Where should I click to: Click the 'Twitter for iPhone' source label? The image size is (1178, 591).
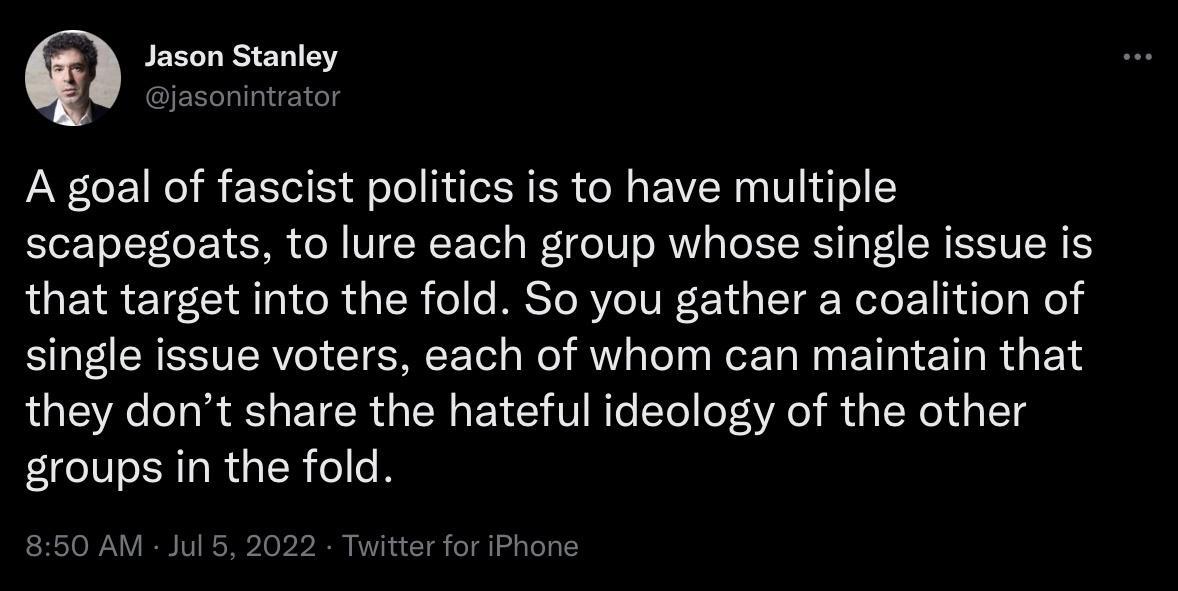[x=462, y=546]
